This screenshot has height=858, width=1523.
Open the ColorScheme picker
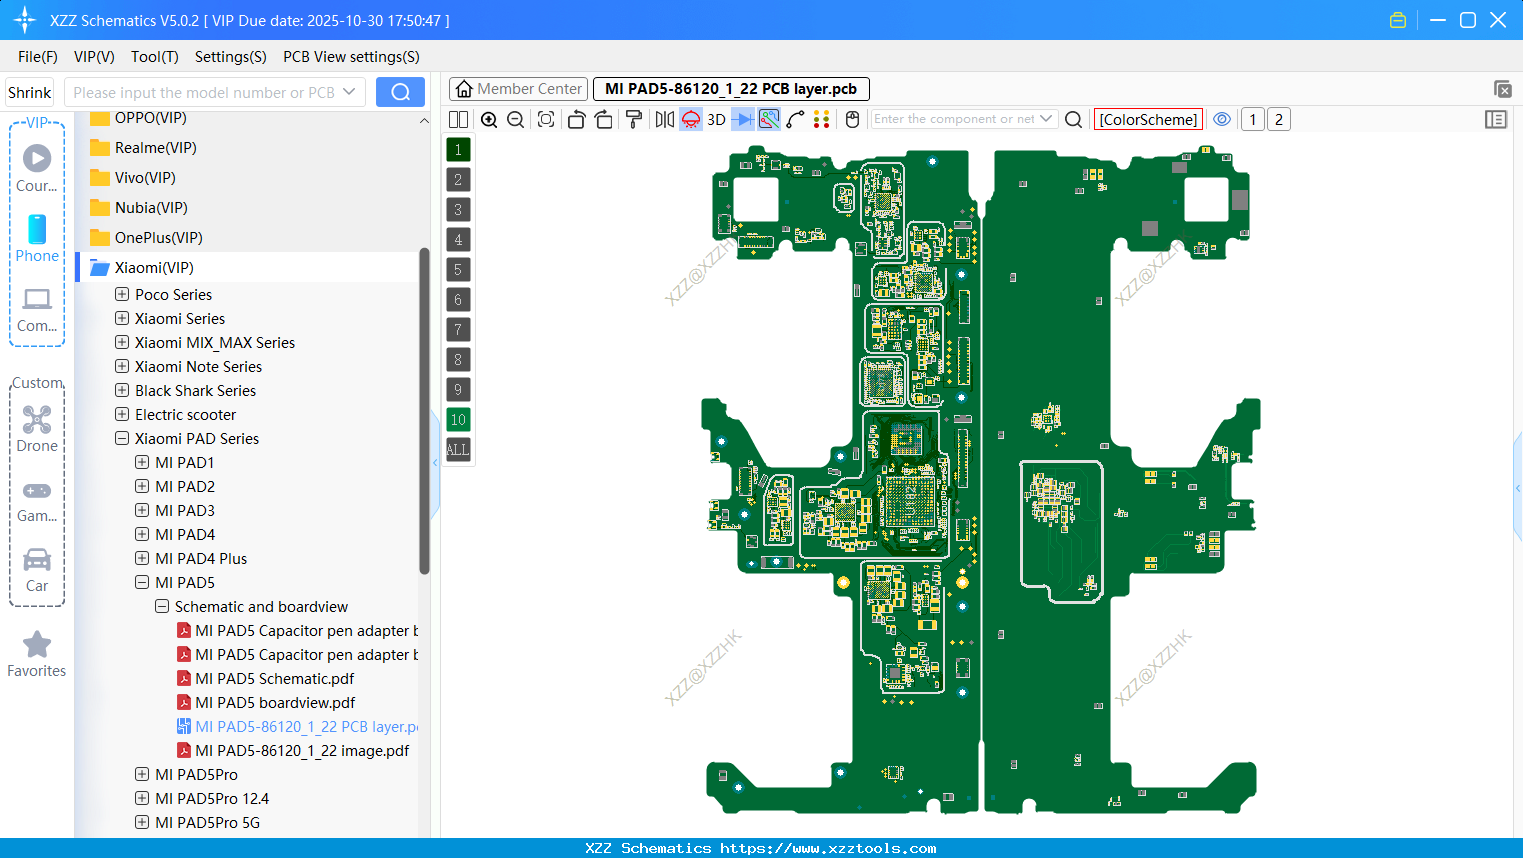pos(1148,120)
